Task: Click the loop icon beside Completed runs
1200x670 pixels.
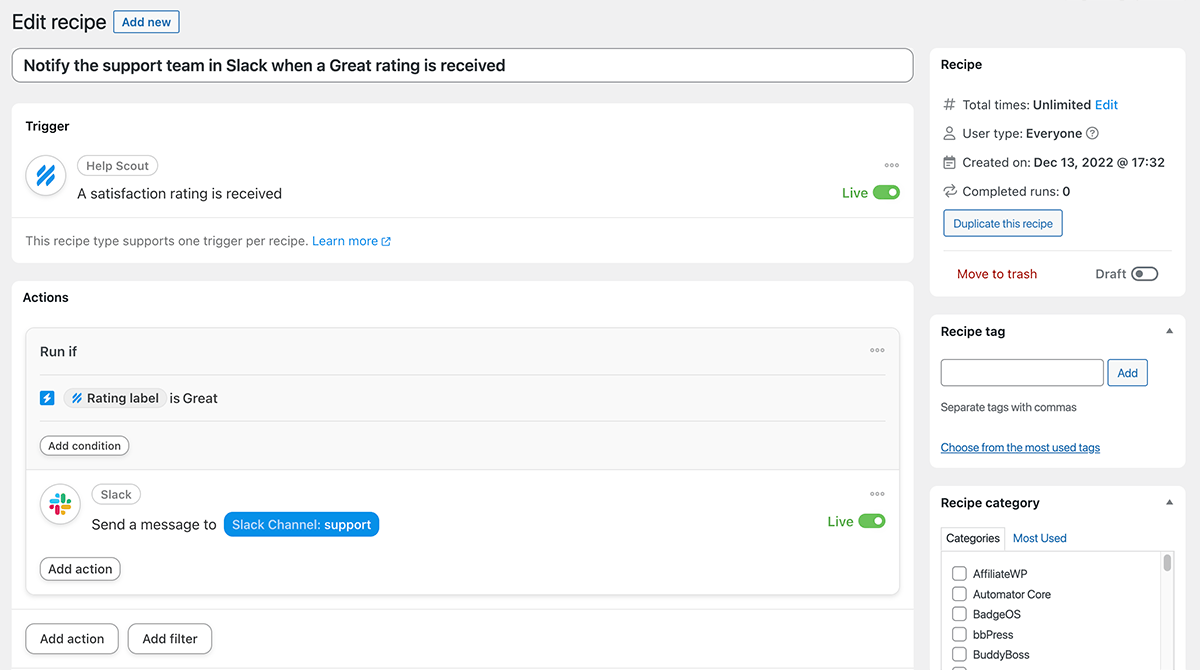Action: (950, 191)
